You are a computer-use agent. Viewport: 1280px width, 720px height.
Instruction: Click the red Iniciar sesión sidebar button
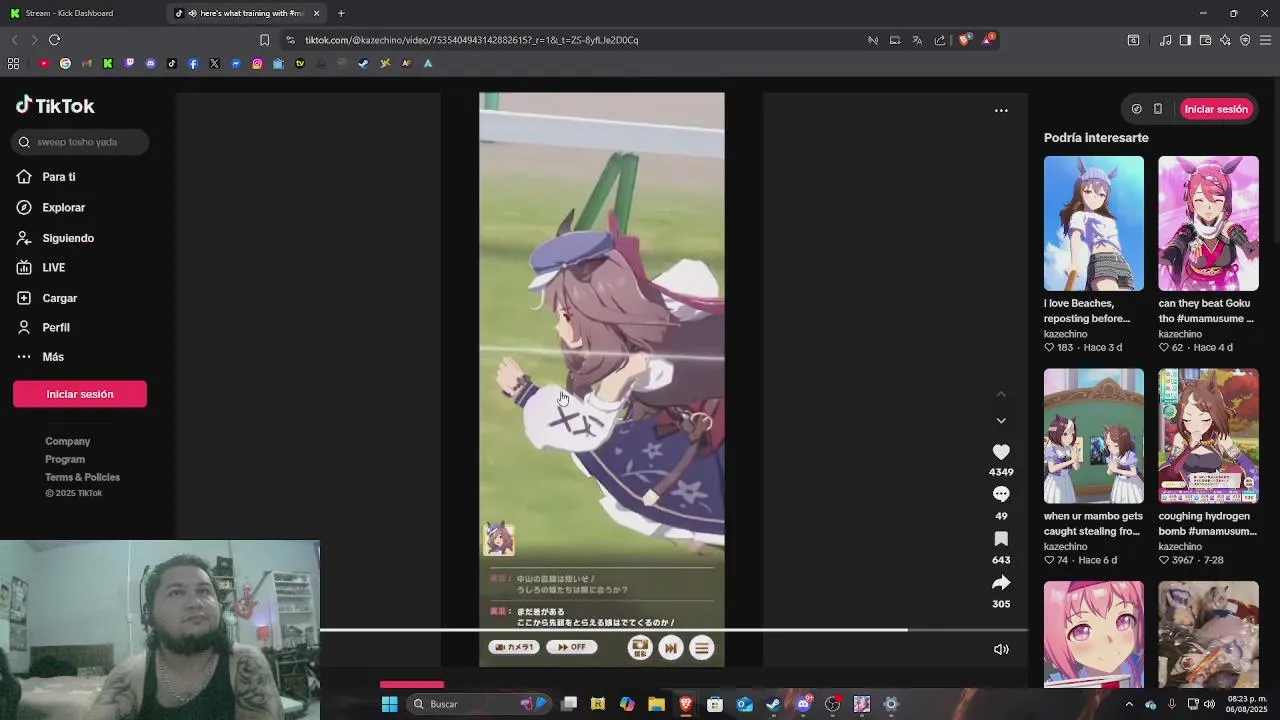80,394
